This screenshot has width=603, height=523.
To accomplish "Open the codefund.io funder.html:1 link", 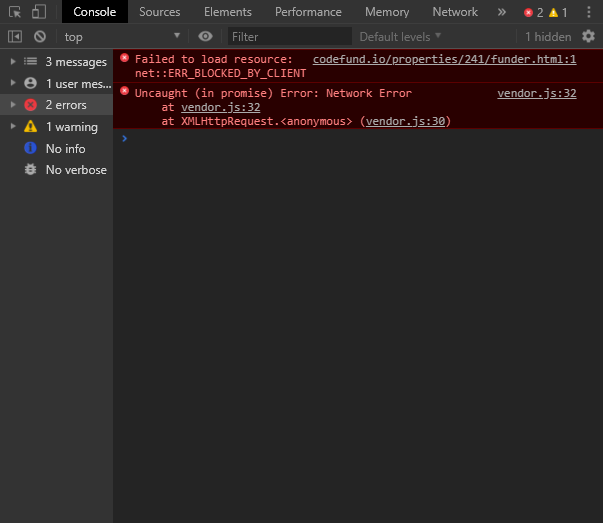I will pyautogui.click(x=444, y=59).
